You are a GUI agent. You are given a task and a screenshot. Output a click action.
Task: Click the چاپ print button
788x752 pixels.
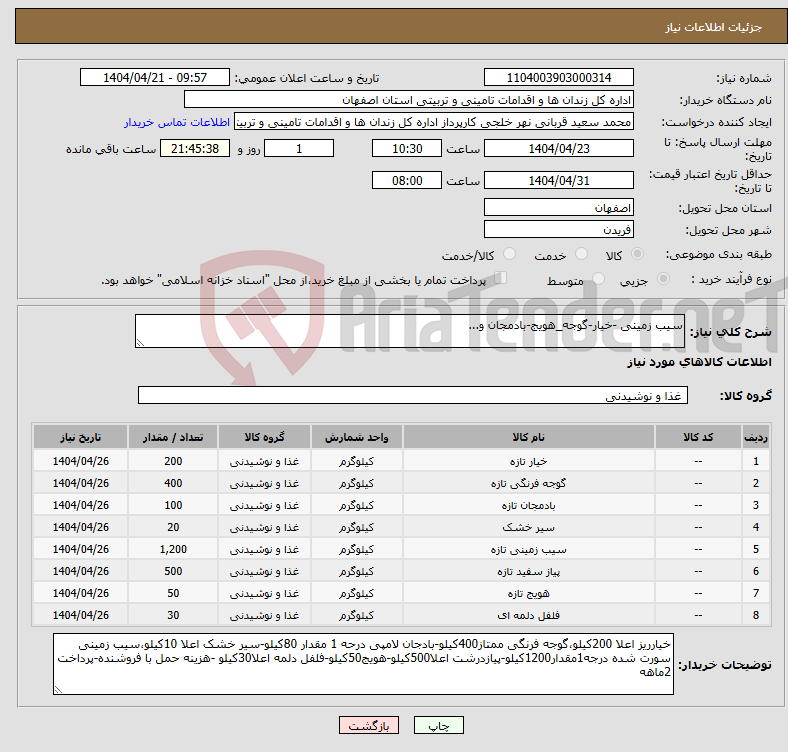click(x=439, y=725)
